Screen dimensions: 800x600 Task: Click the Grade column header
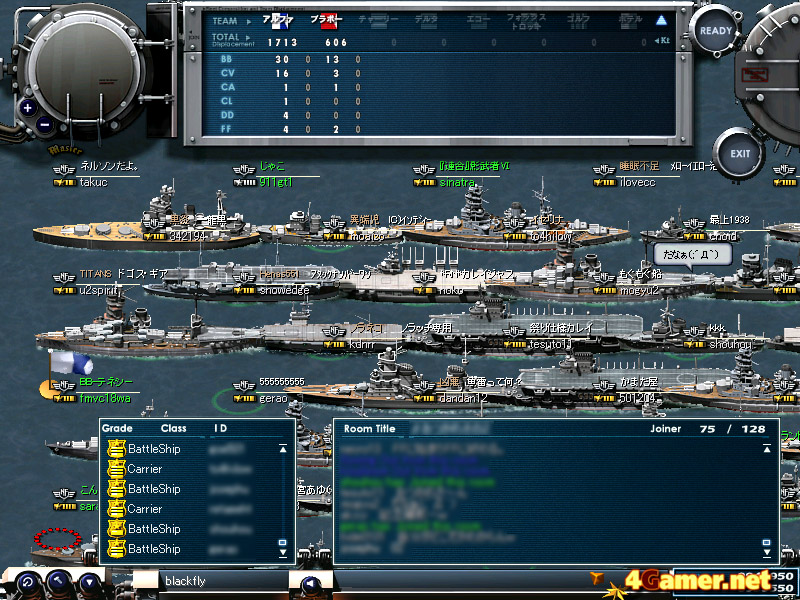(x=117, y=428)
